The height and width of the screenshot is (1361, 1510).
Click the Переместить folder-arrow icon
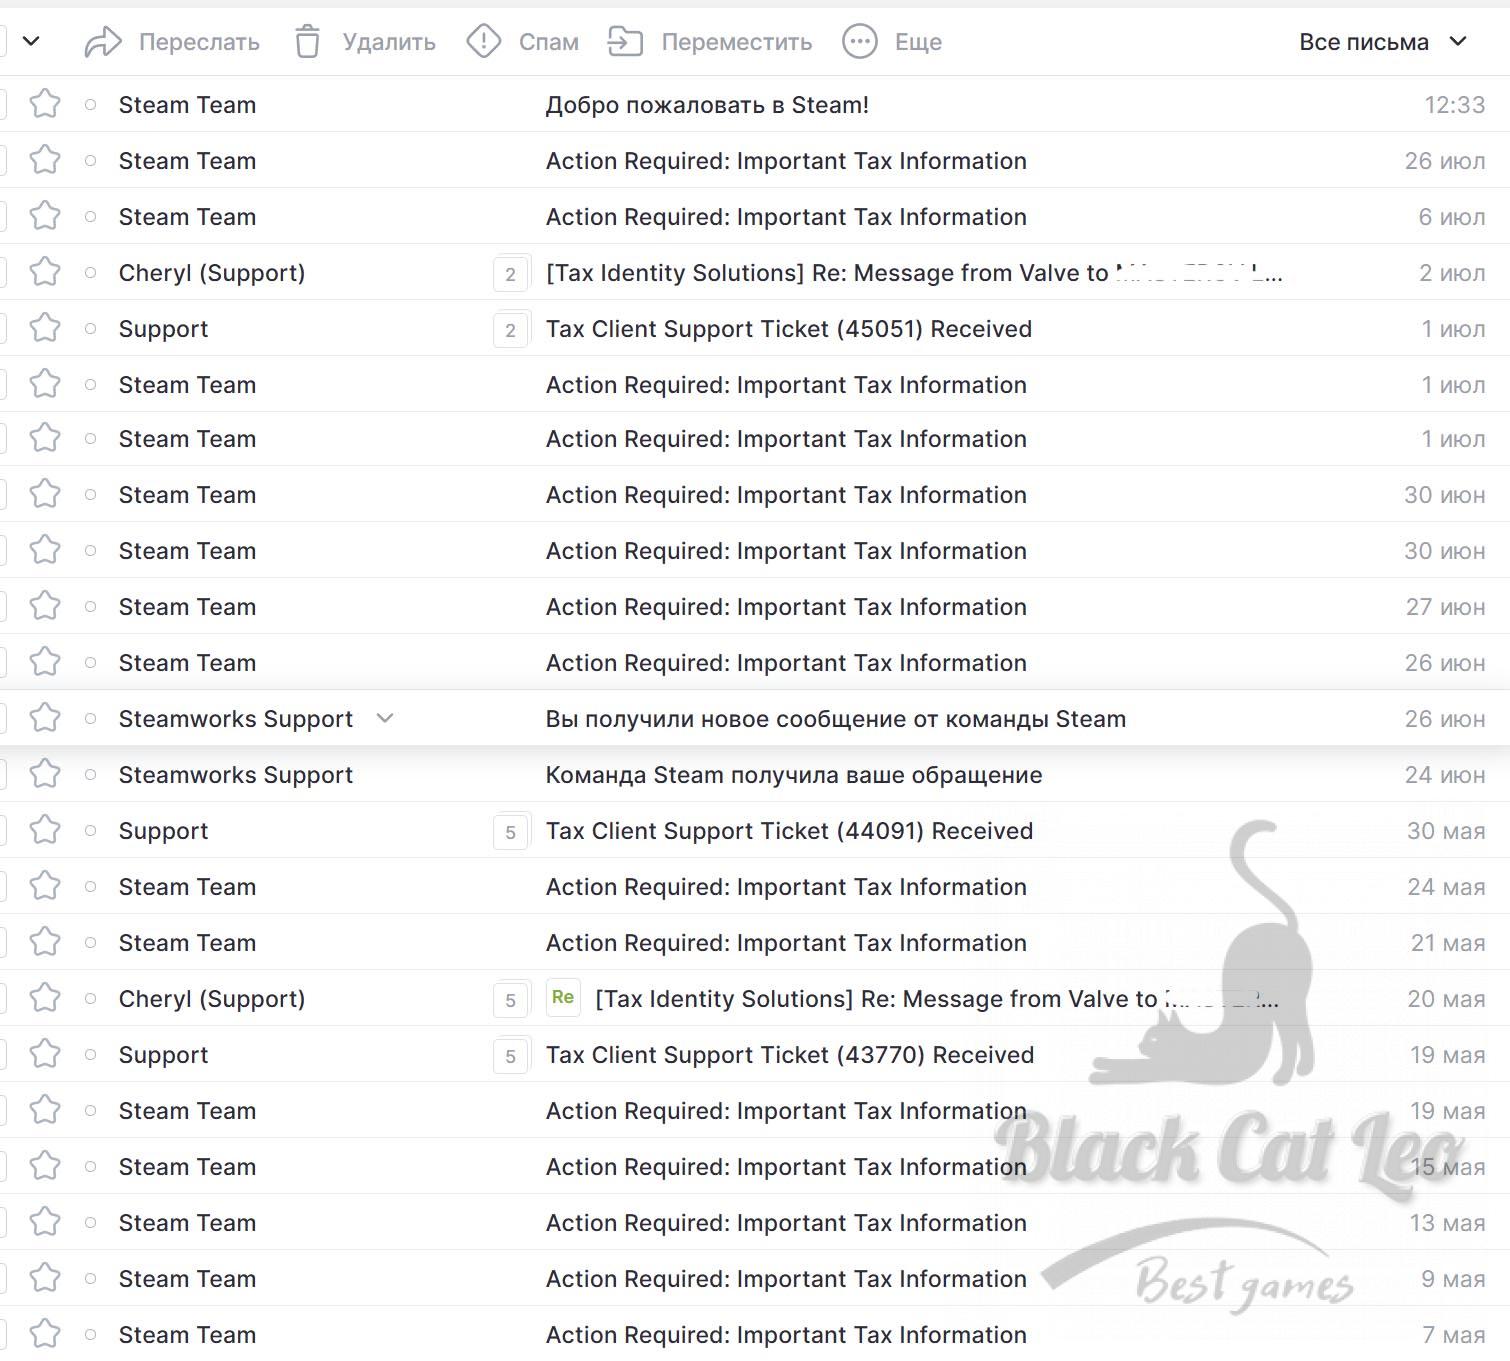point(625,42)
